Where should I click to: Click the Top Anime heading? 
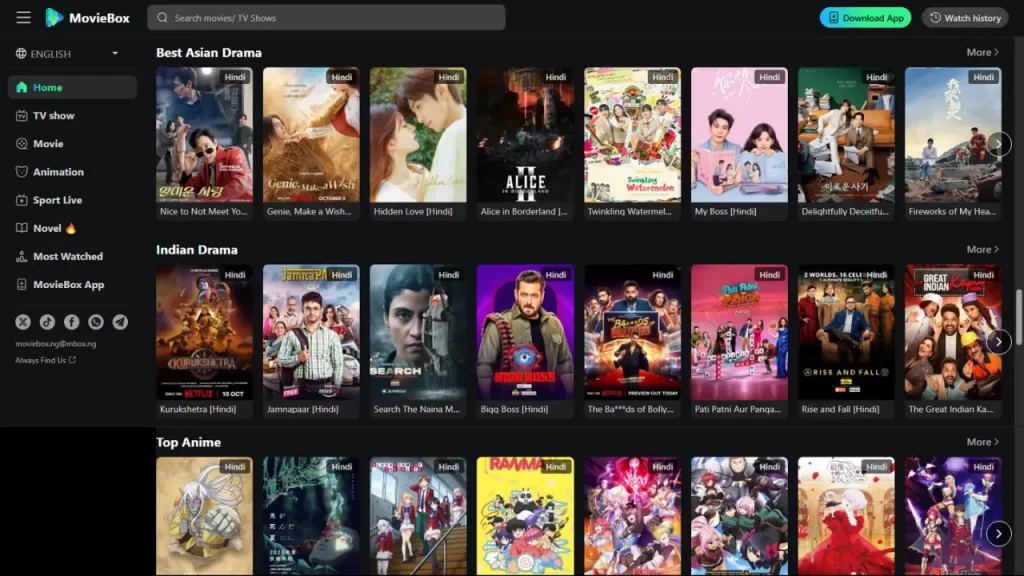click(x=188, y=442)
